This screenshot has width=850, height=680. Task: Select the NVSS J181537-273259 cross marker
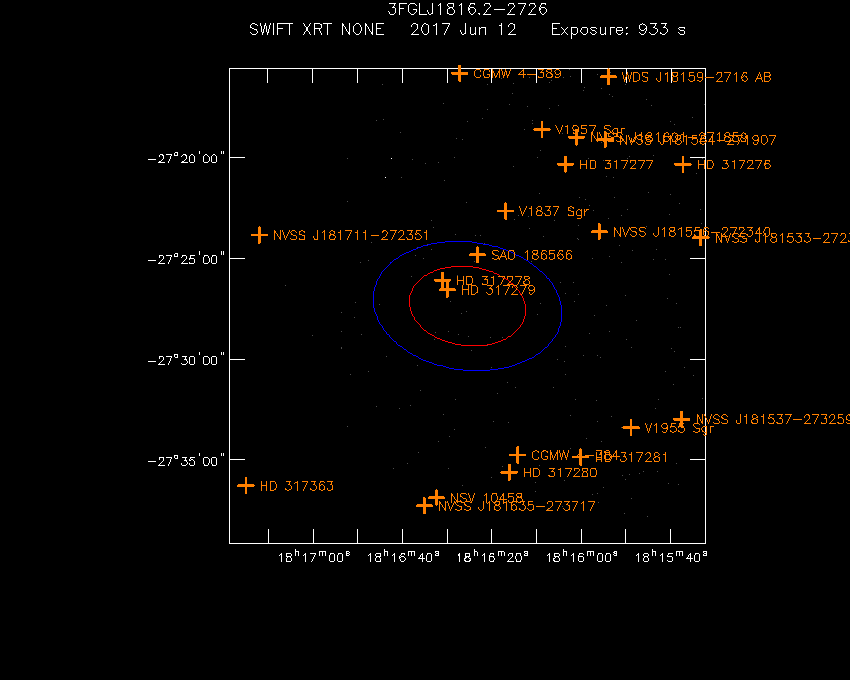(x=682, y=419)
